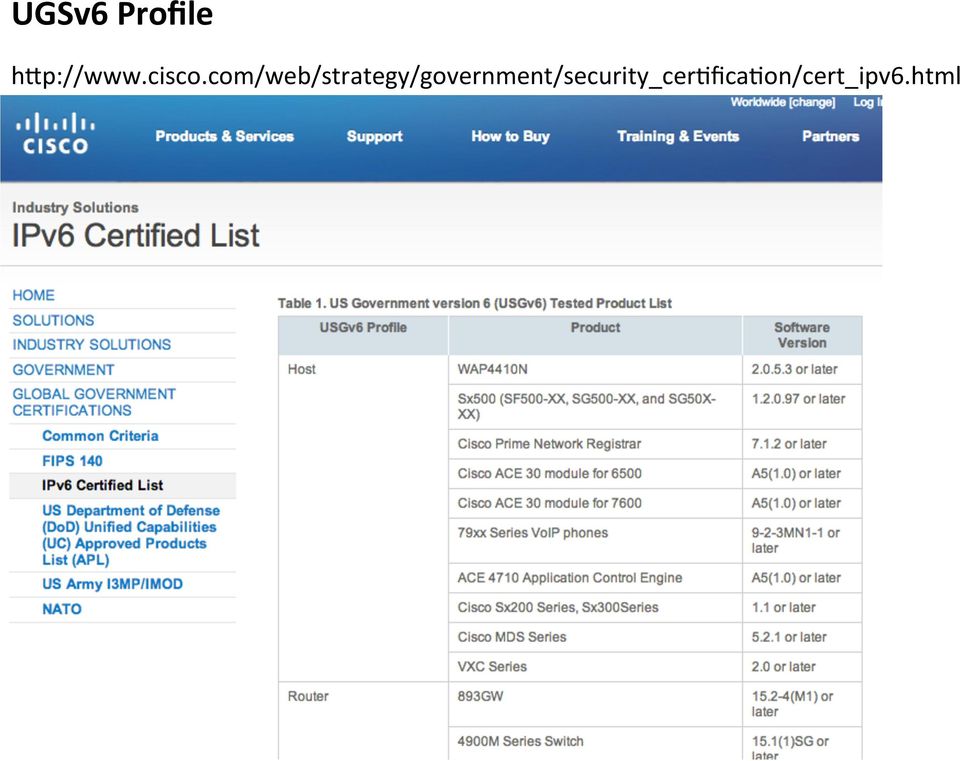Click the IPv6 Certified List page heading
The width and height of the screenshot is (960, 761).
pos(136,236)
